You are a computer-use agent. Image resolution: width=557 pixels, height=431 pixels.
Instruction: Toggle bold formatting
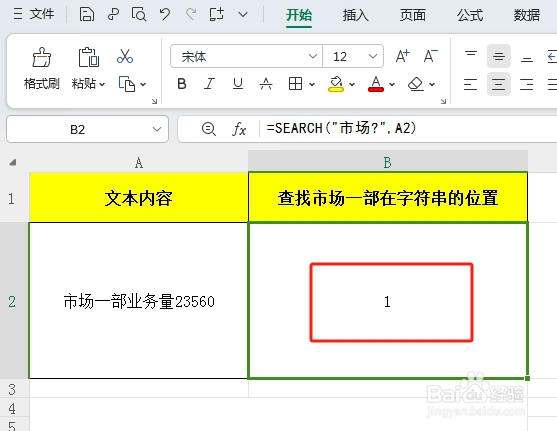pos(182,84)
